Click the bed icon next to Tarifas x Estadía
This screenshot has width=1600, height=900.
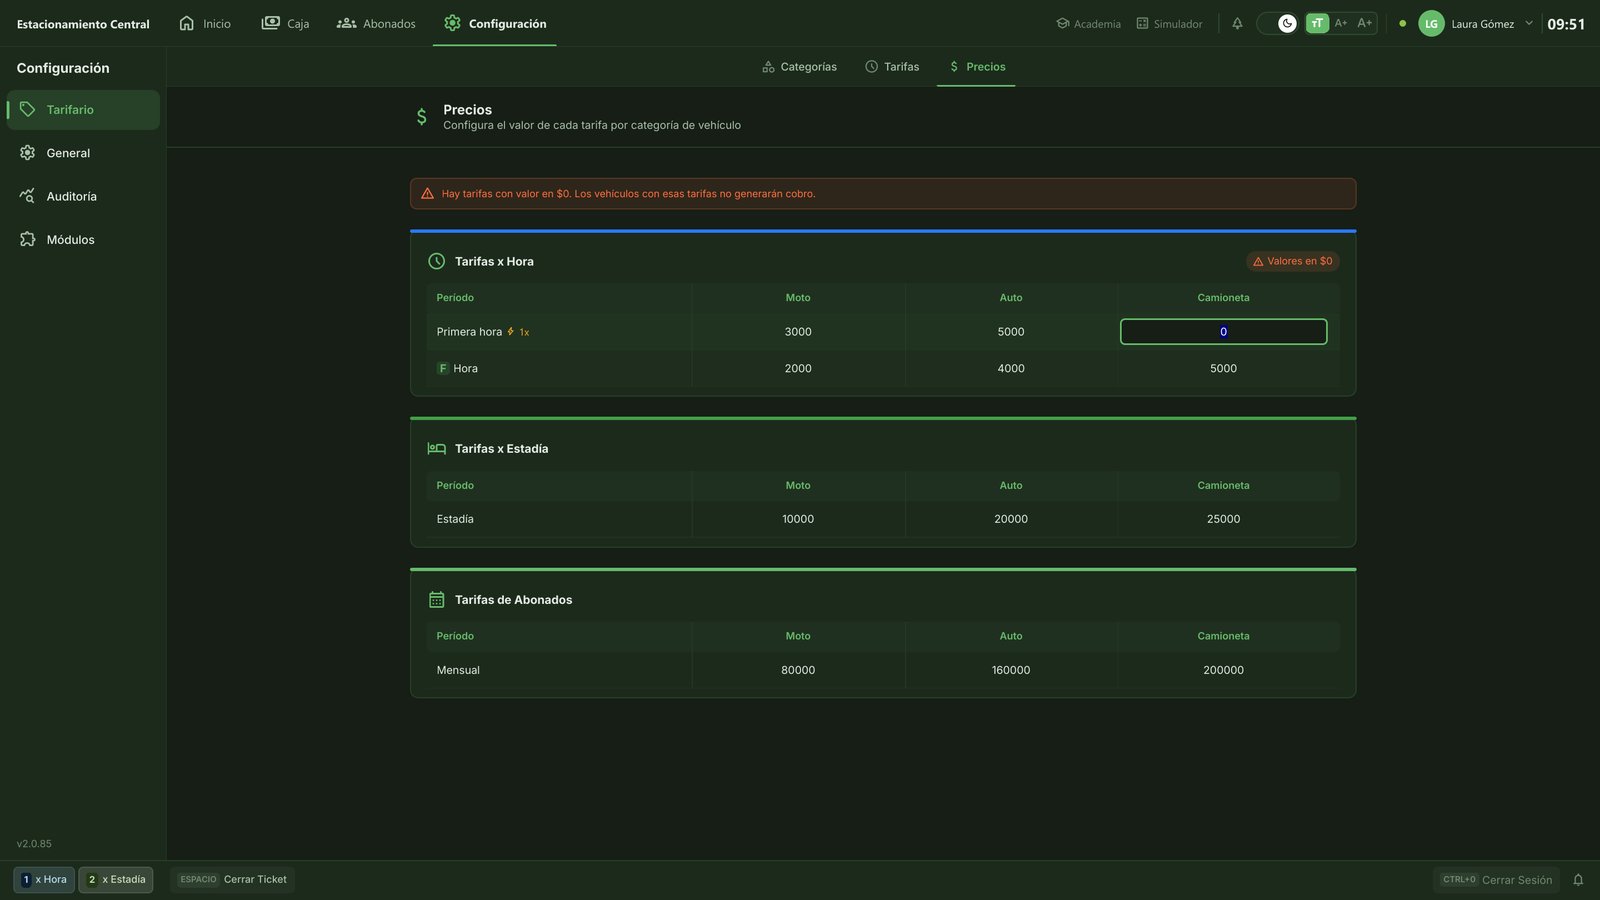[436, 449]
